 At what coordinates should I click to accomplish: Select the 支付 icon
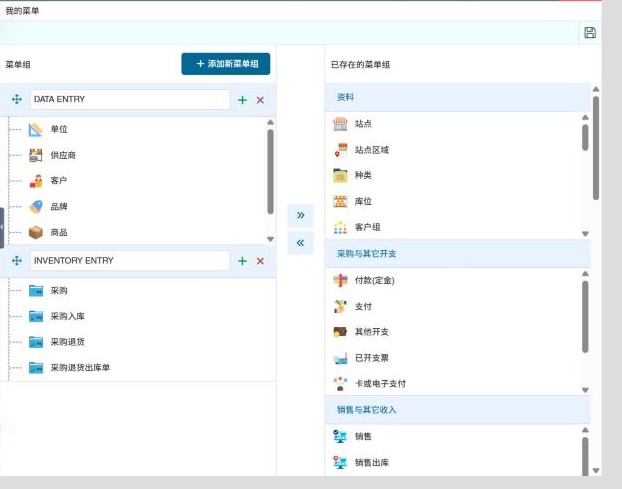pyautogui.click(x=340, y=307)
